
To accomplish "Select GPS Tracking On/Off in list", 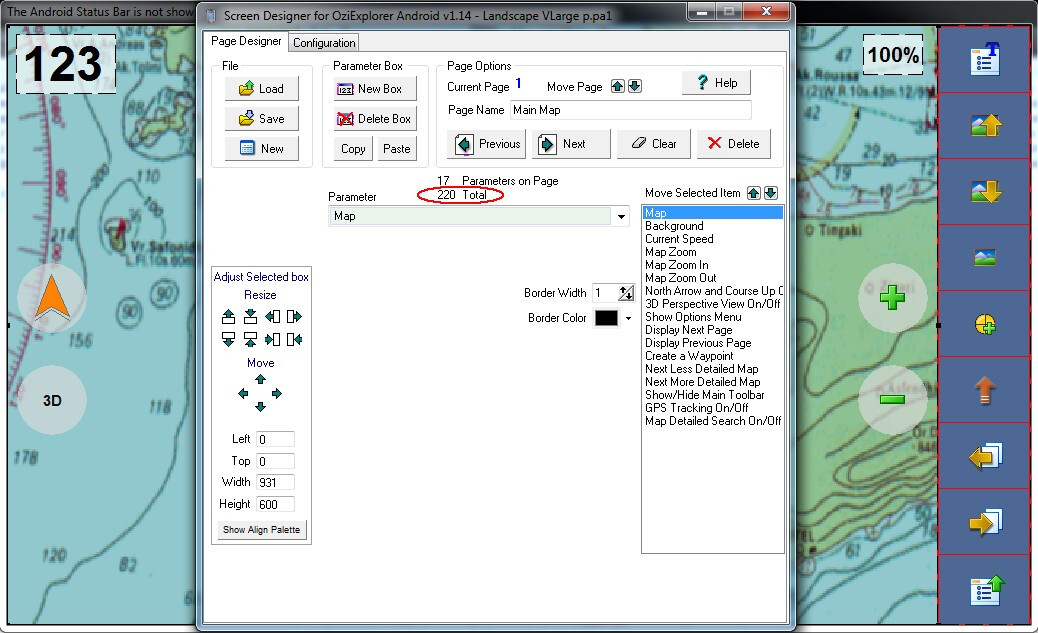I will [696, 408].
